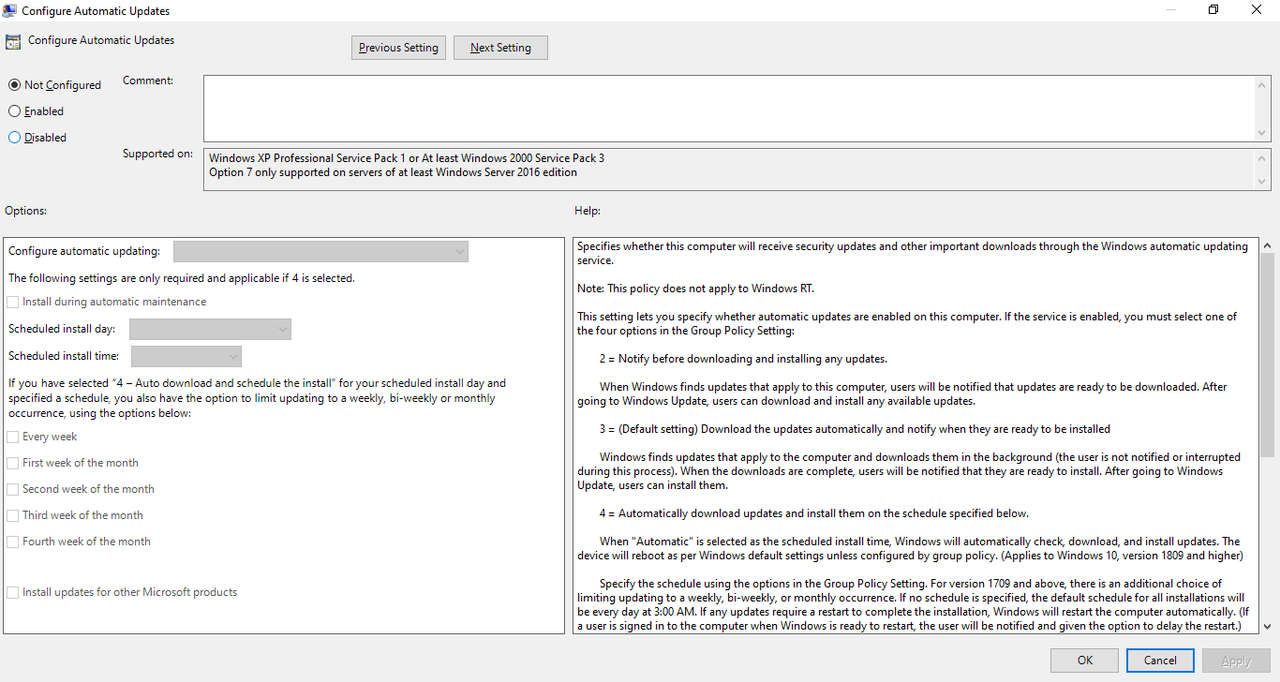
Task: Open the Scheduled install day dropdown
Action: [210, 329]
